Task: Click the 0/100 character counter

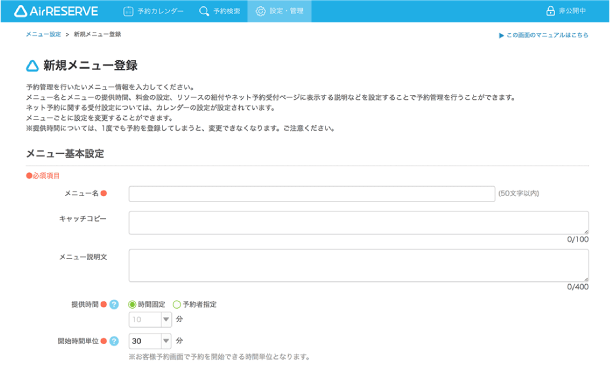Action: pyautogui.click(x=578, y=240)
